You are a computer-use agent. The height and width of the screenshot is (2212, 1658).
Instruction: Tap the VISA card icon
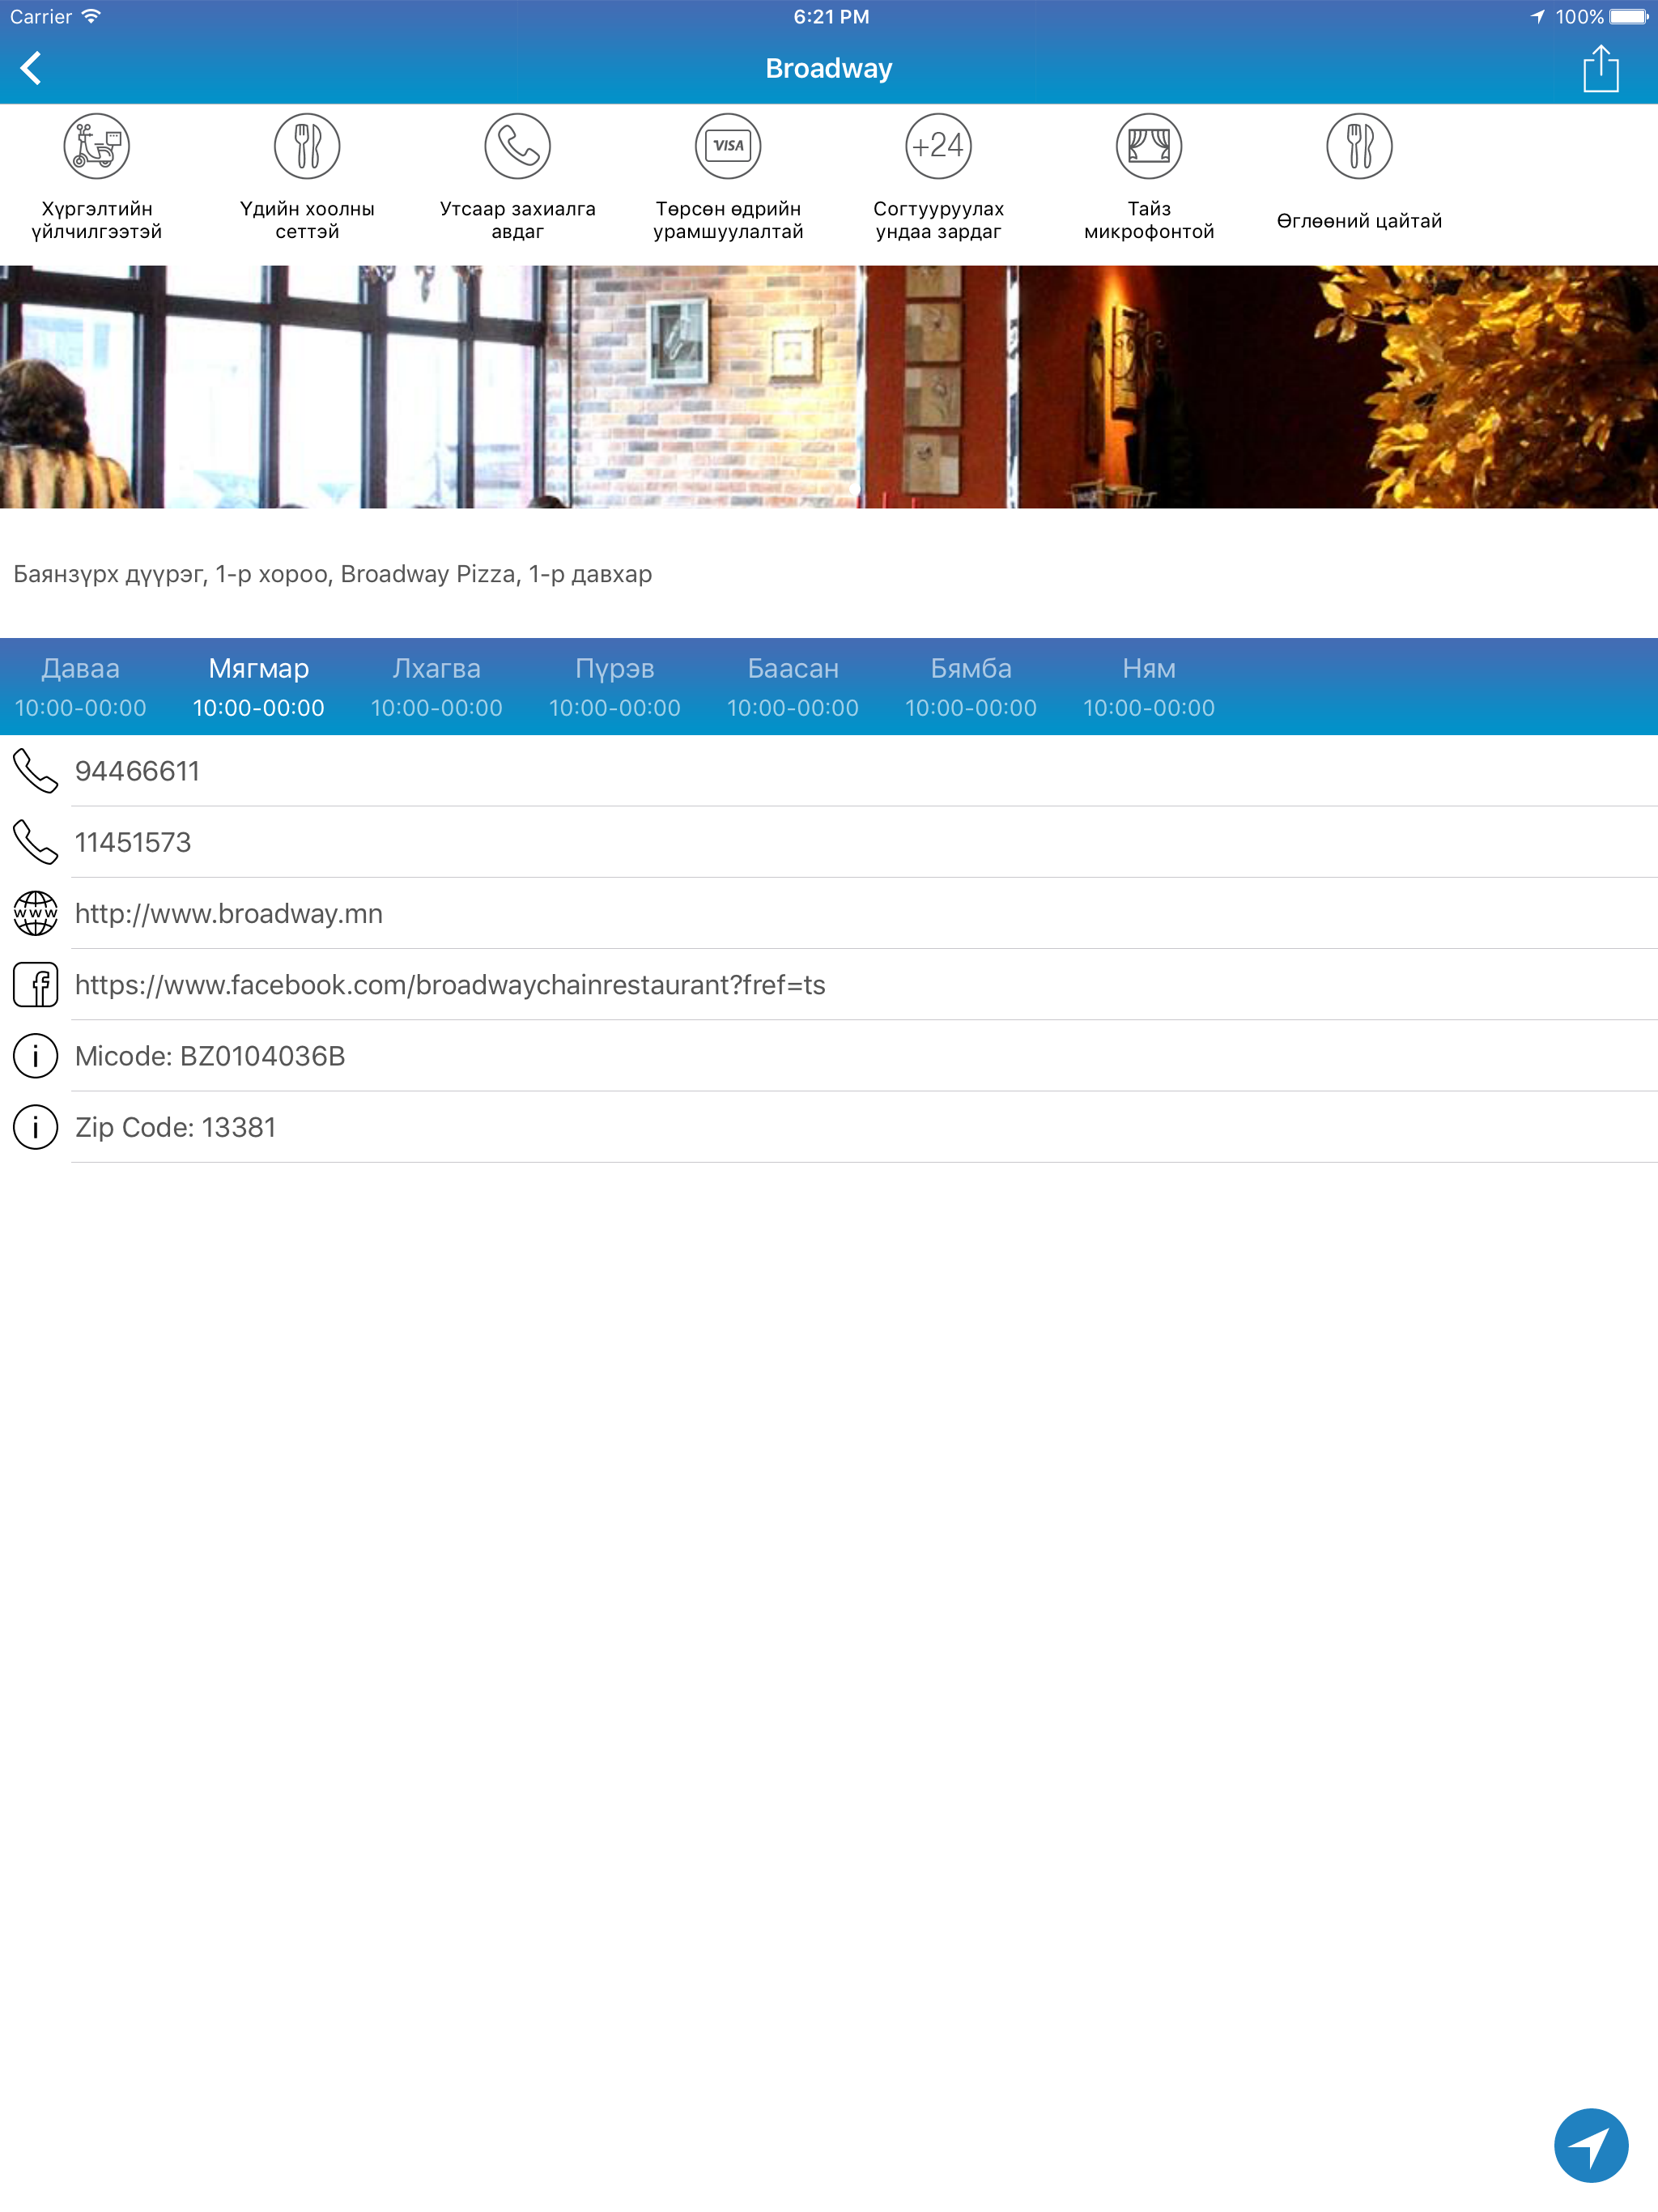click(x=728, y=146)
